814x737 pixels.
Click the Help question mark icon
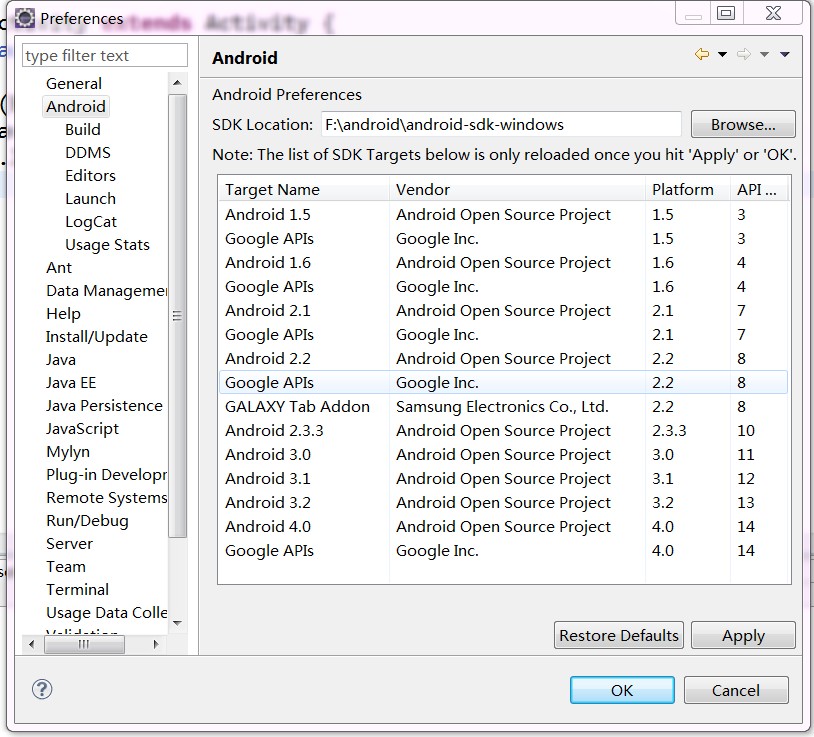[x=42, y=689]
